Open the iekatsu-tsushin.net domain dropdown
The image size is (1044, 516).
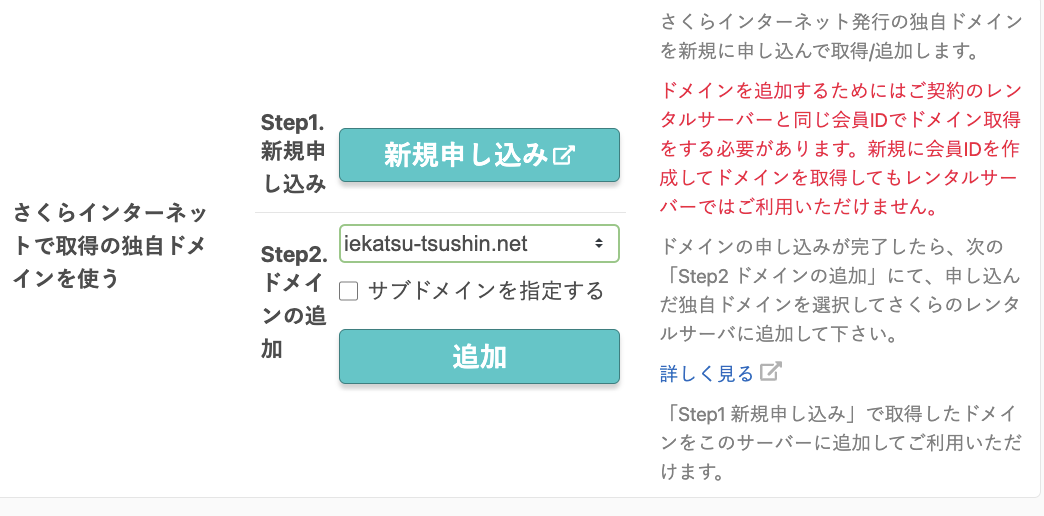tap(479, 244)
